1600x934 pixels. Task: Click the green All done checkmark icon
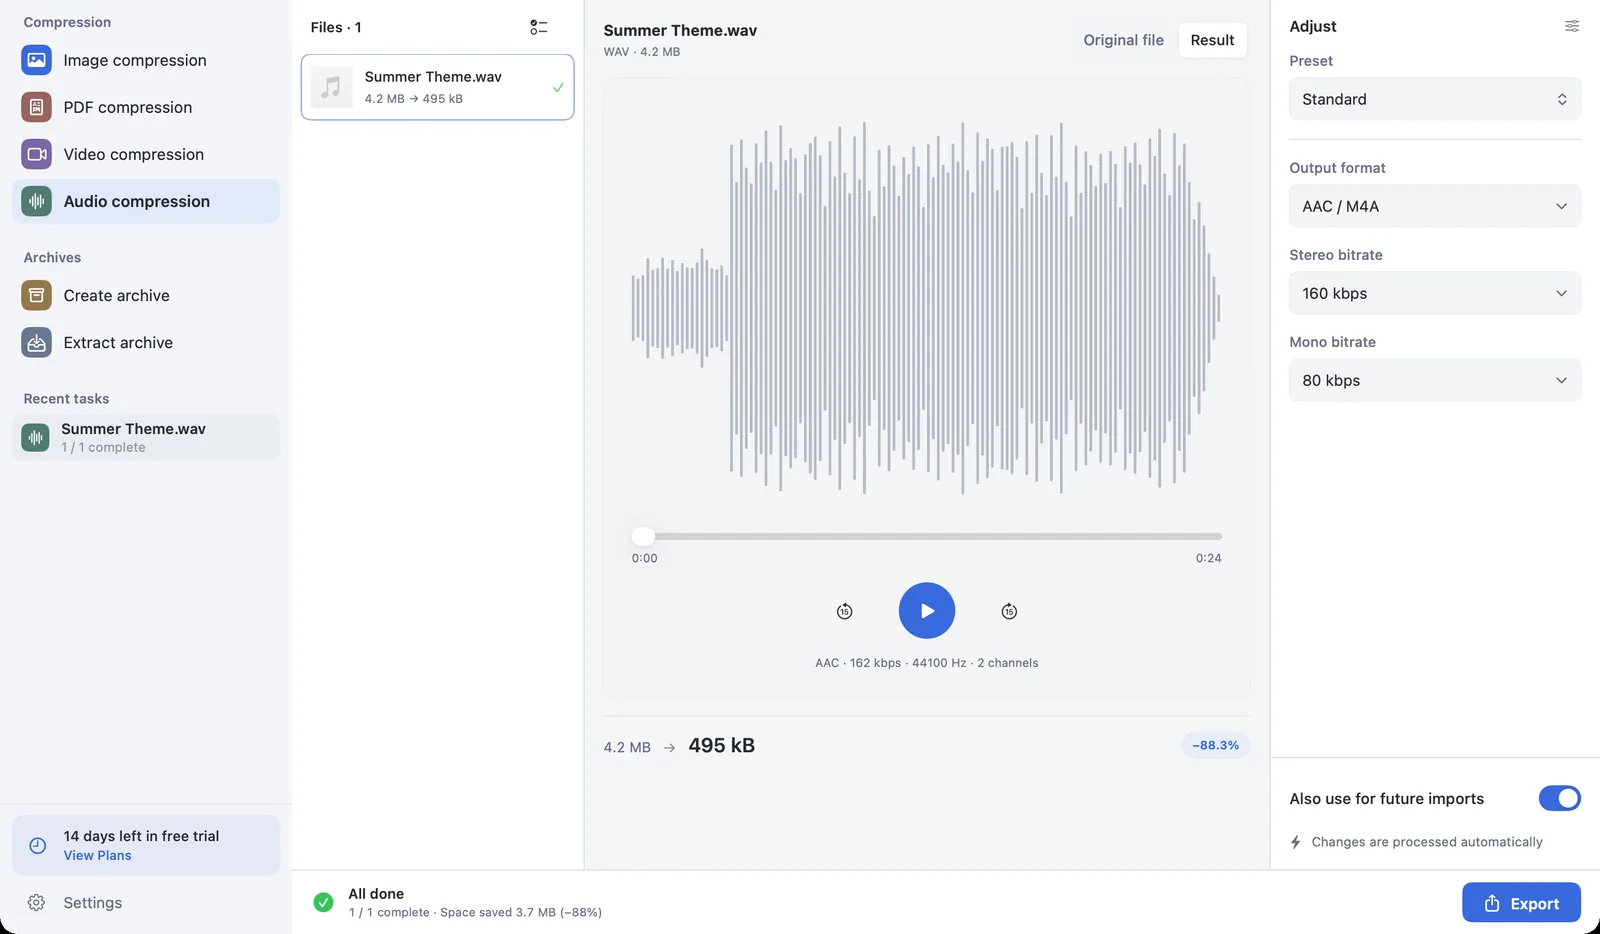click(x=323, y=902)
